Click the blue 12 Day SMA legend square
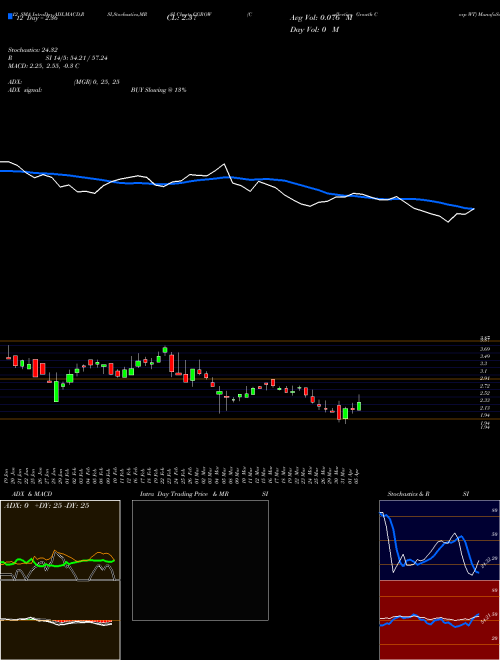Screen dimensions: 500x660 pos(10,16)
